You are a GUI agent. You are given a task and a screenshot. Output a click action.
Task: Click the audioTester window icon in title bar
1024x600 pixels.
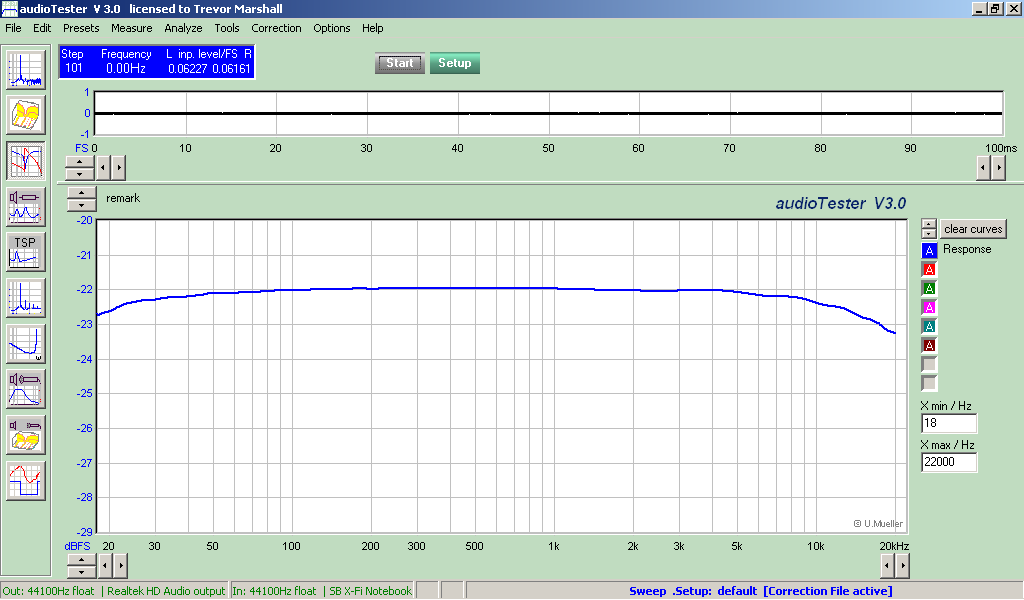coord(9,8)
